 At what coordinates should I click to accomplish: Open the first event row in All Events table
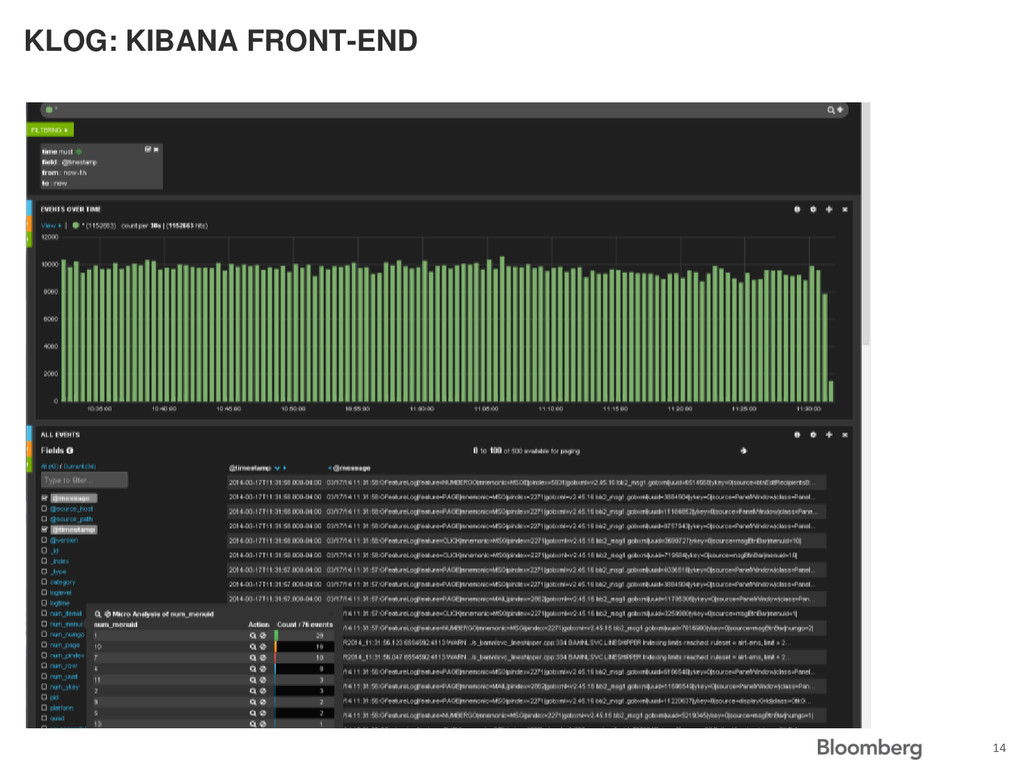pos(526,483)
